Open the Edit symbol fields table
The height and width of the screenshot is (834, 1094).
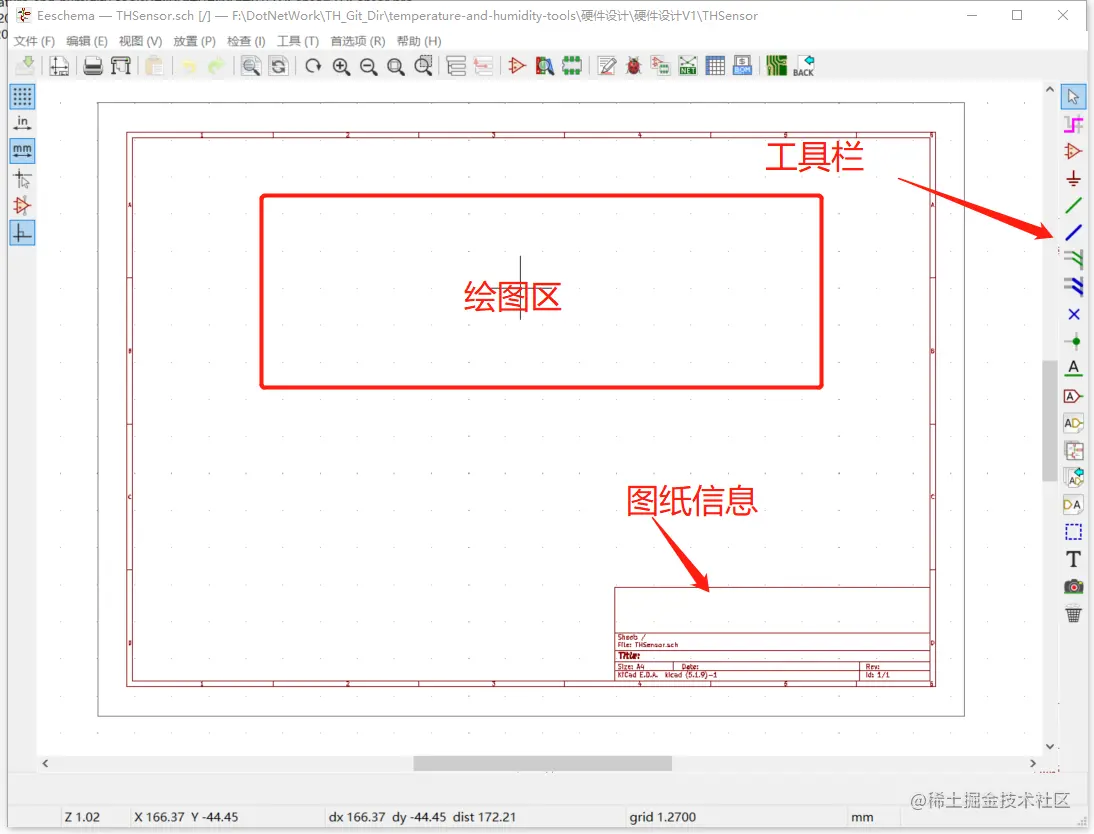(715, 66)
